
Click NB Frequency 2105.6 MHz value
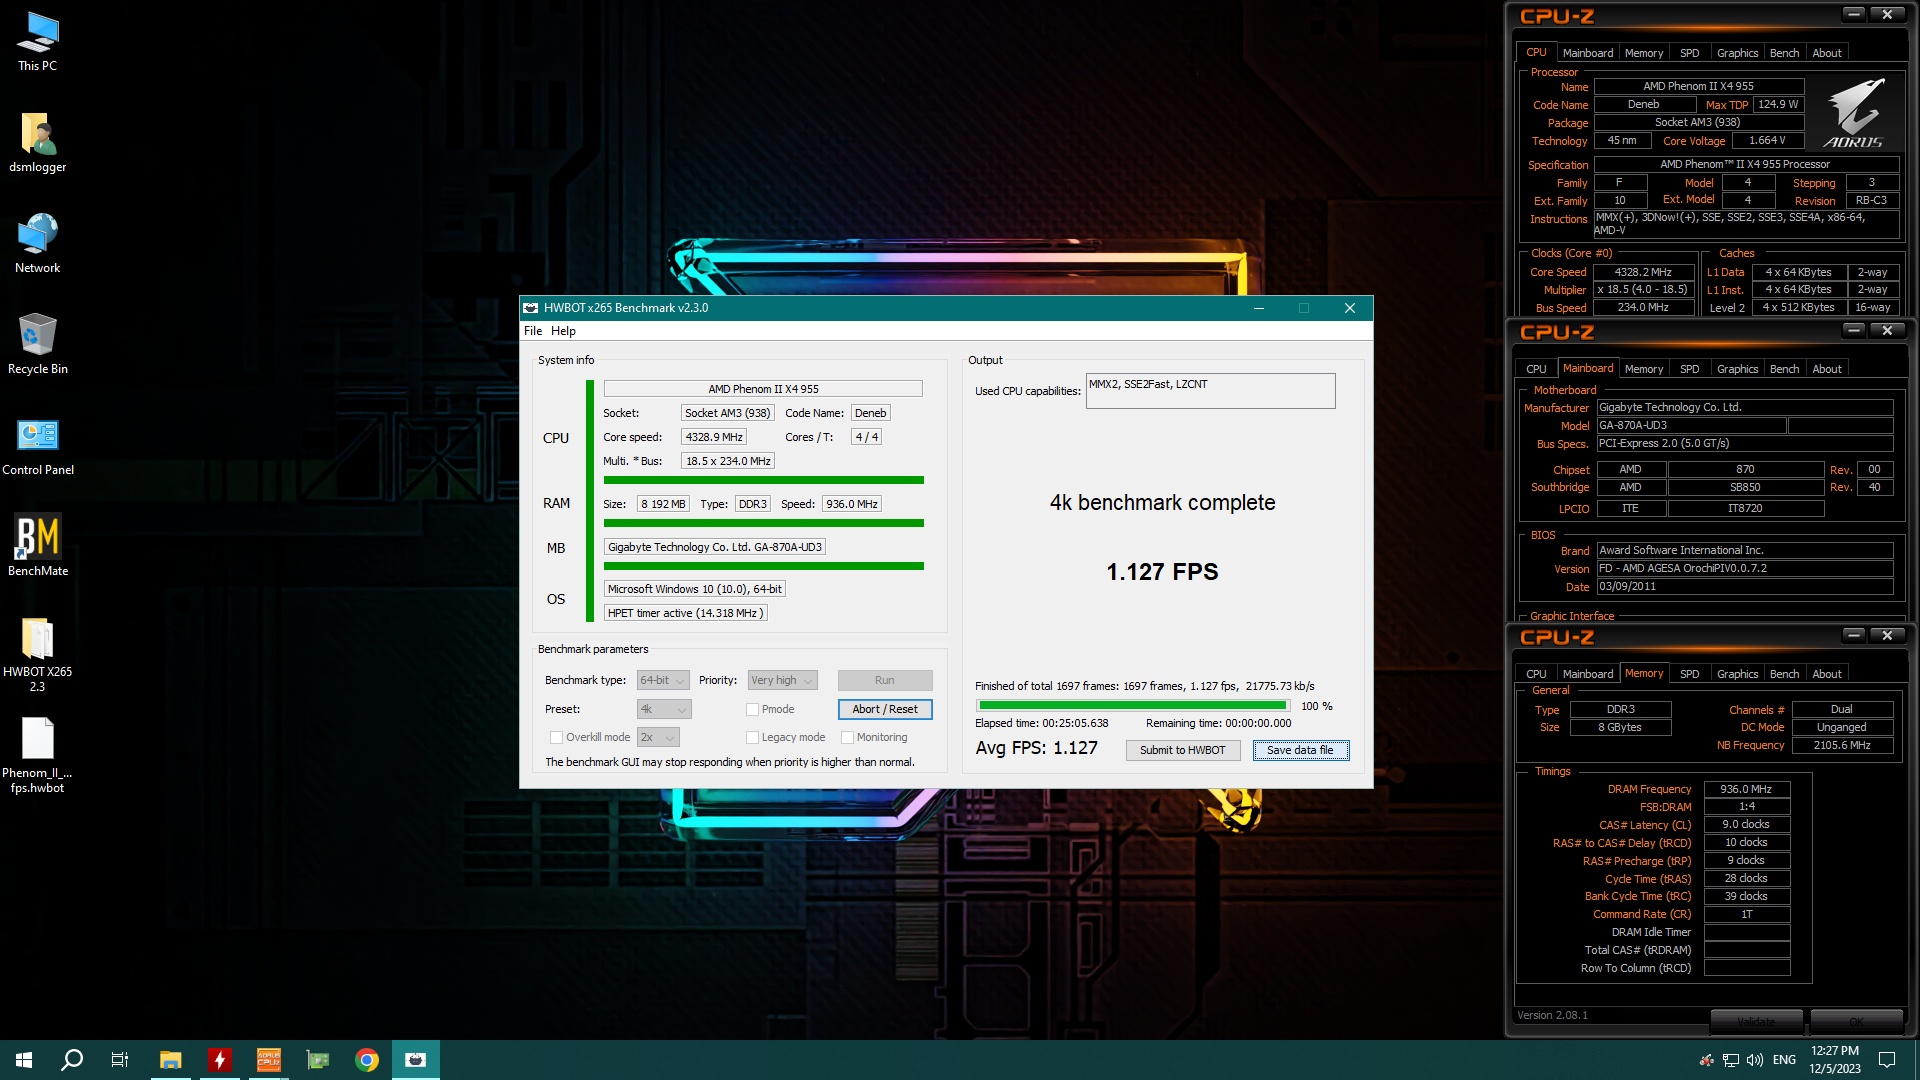pos(1841,745)
